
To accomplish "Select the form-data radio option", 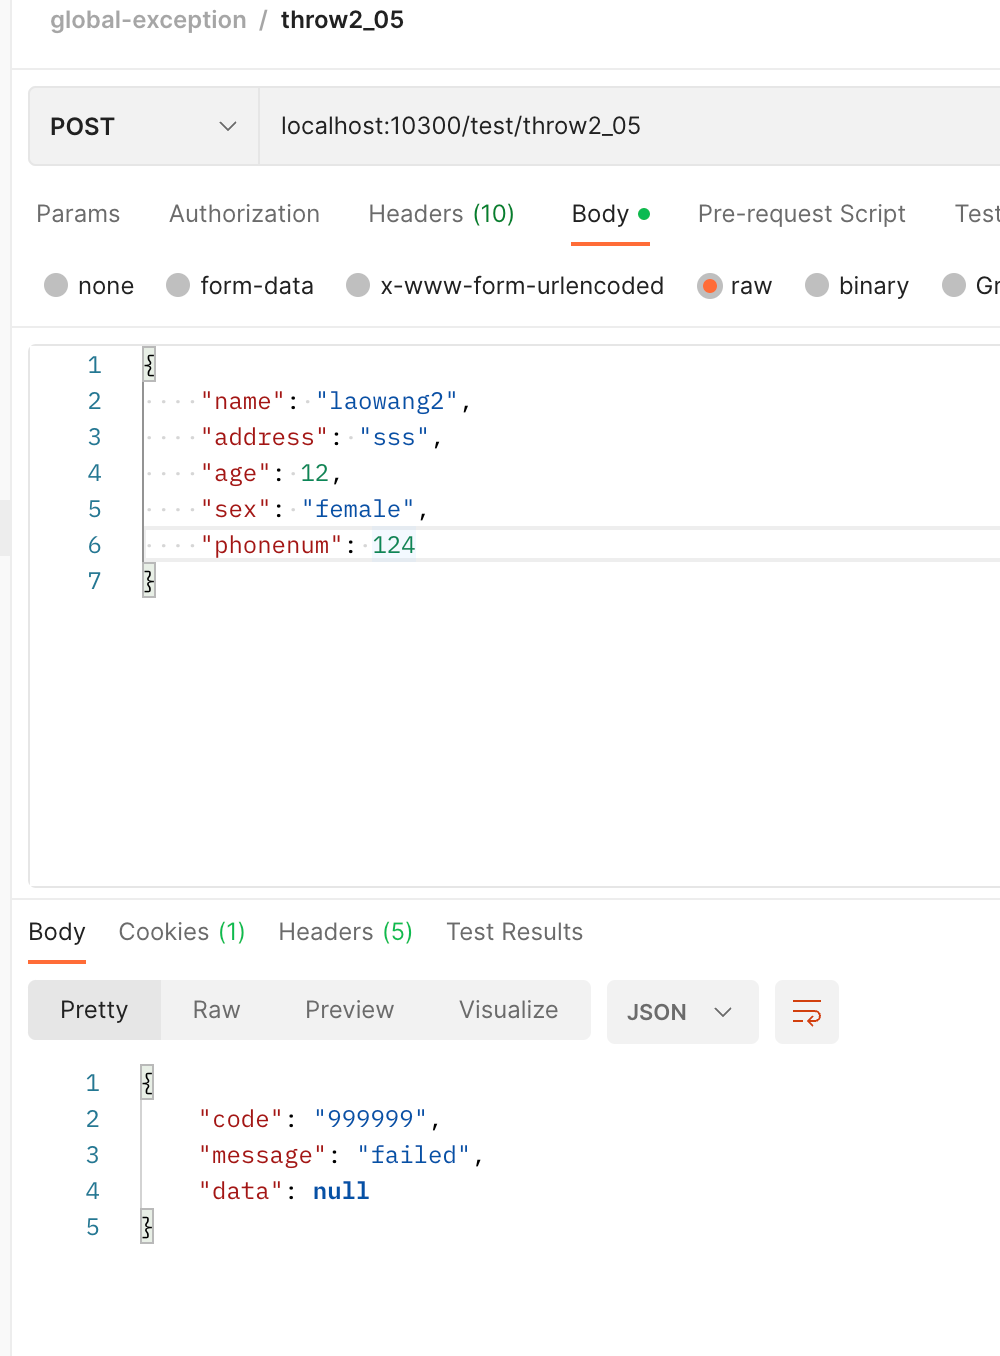I will [179, 286].
